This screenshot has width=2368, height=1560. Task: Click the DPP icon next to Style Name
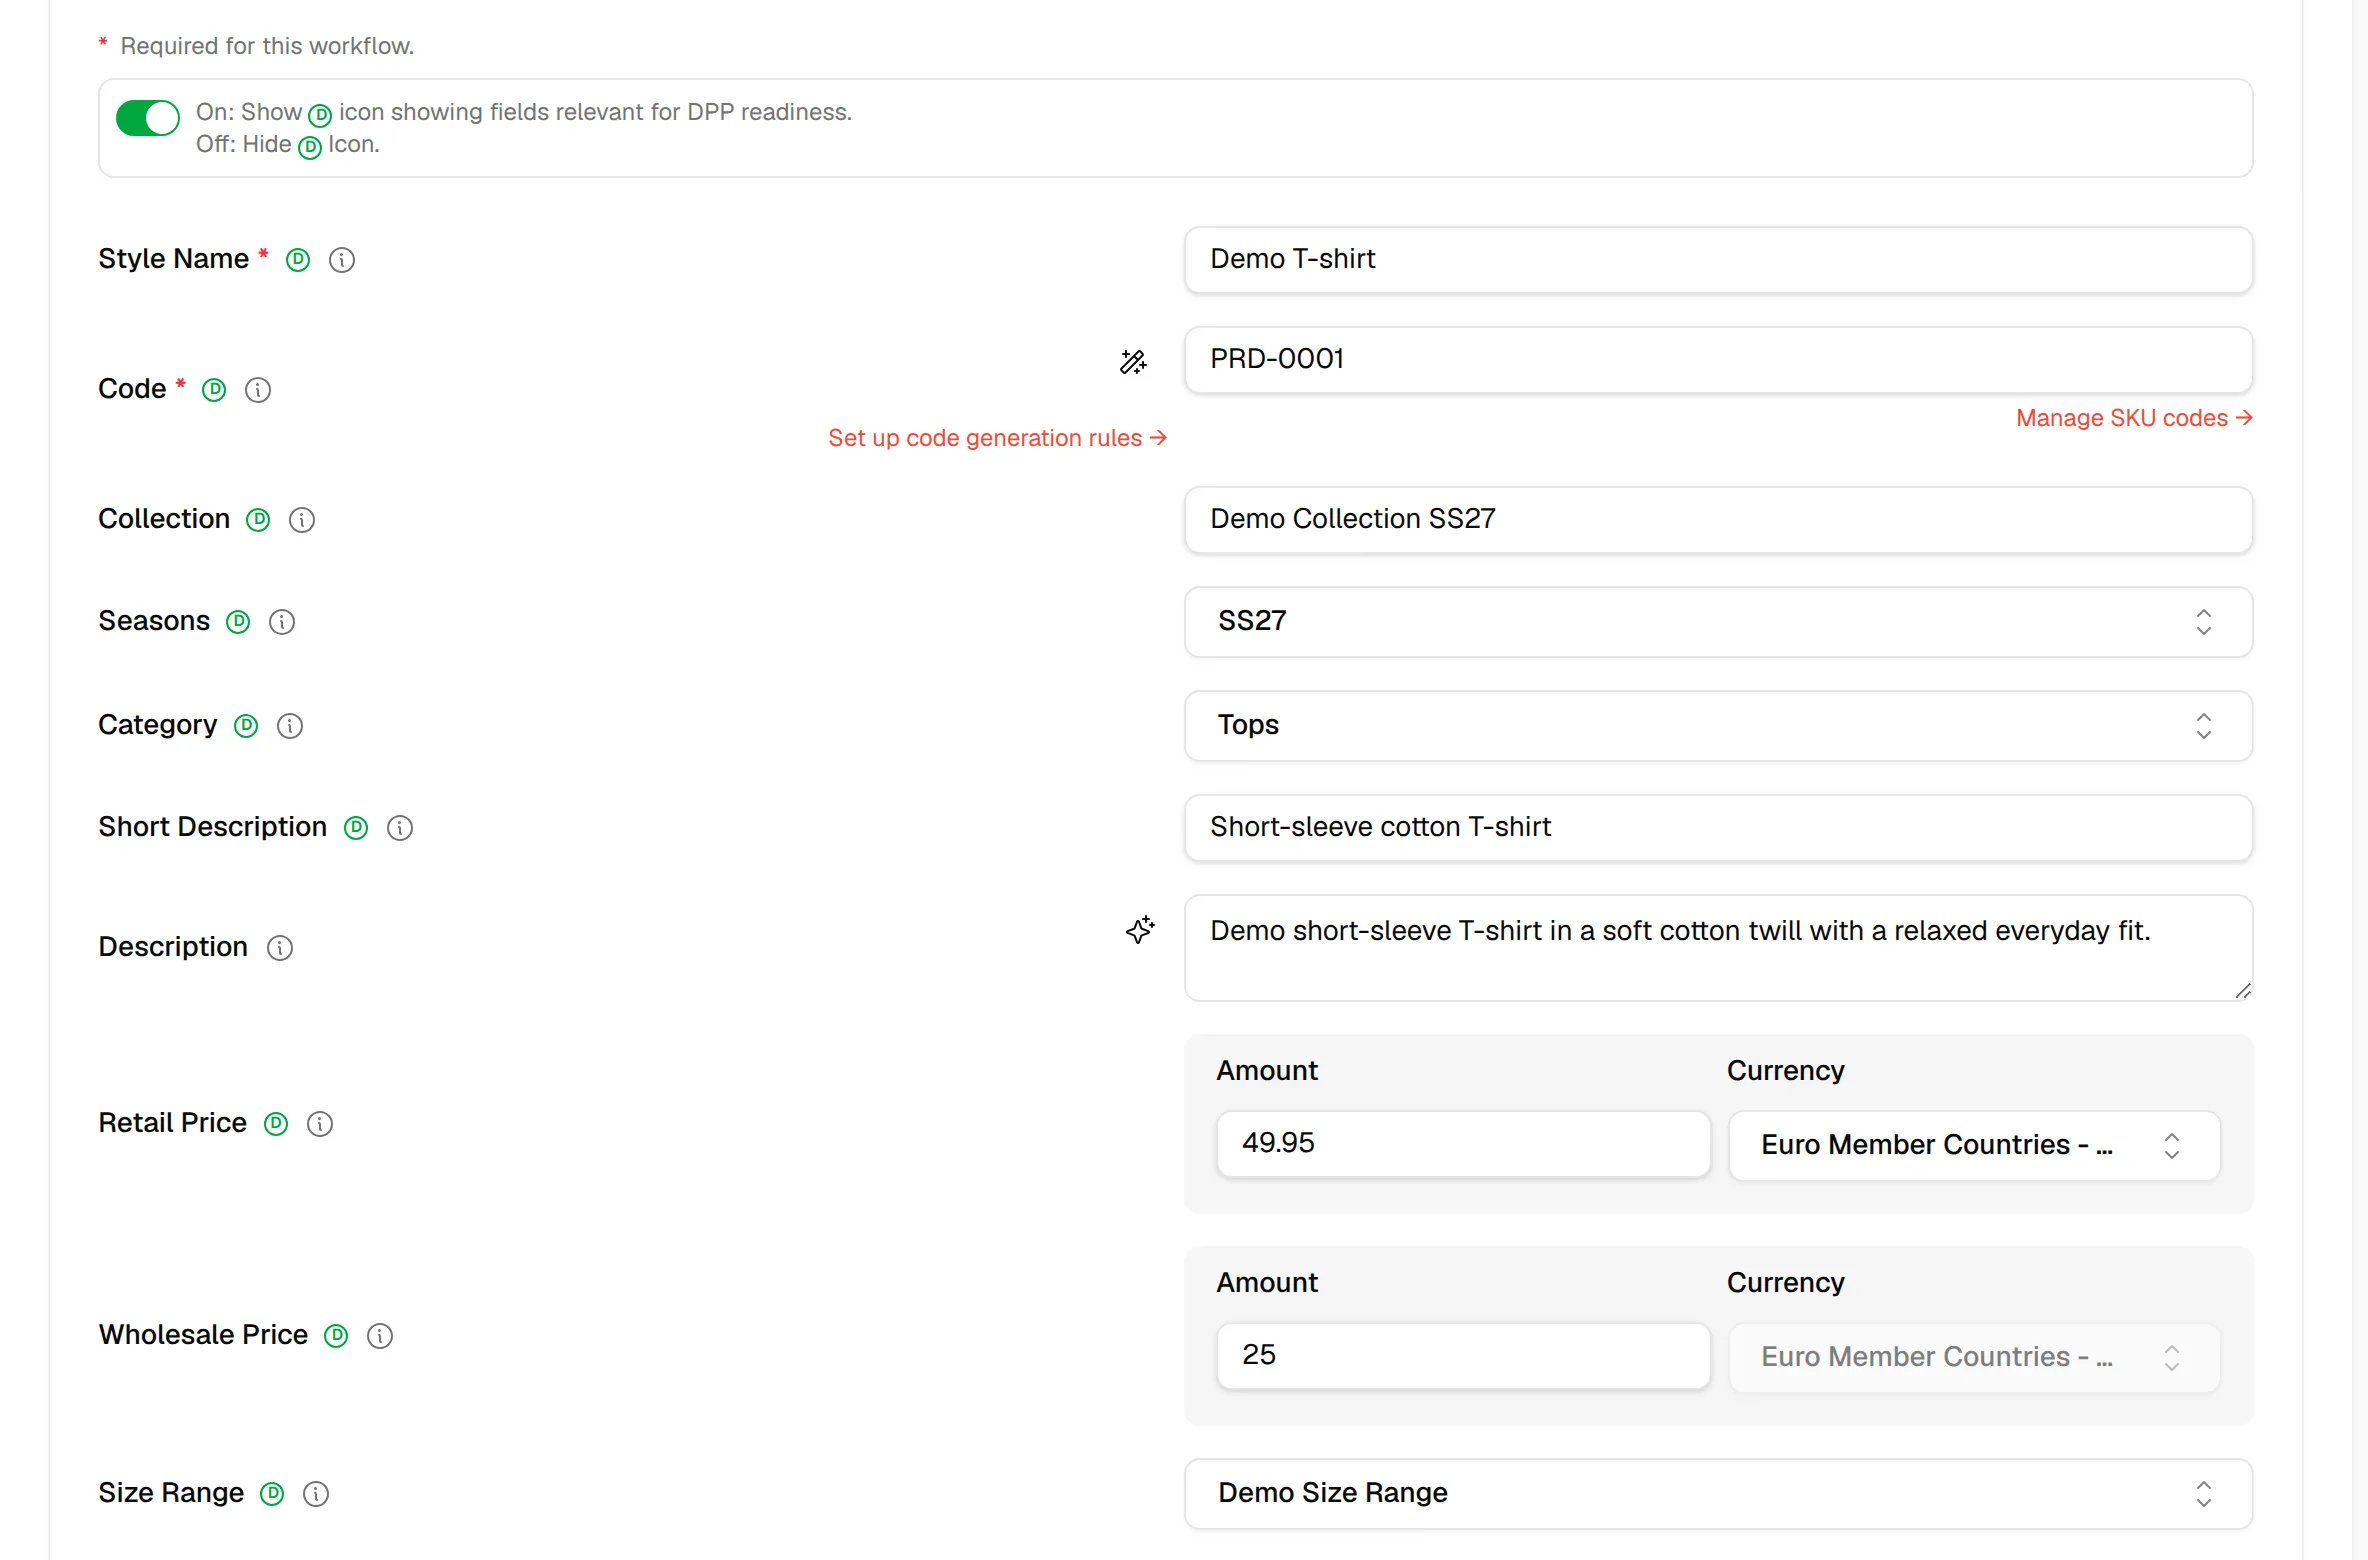point(298,260)
